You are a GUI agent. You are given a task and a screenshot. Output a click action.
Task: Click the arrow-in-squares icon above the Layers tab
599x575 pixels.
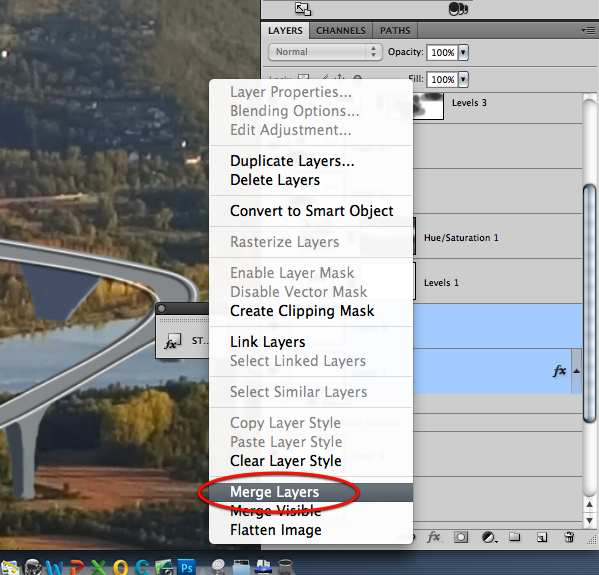[x=303, y=9]
